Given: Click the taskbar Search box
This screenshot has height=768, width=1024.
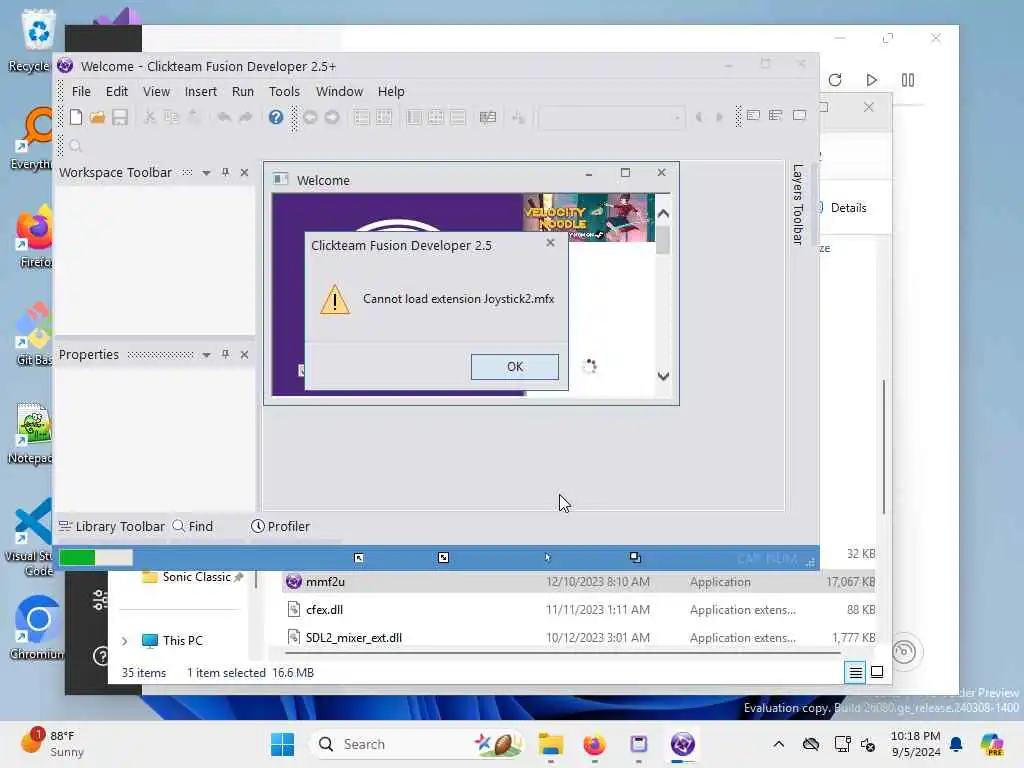Looking at the screenshot, I should [417, 744].
